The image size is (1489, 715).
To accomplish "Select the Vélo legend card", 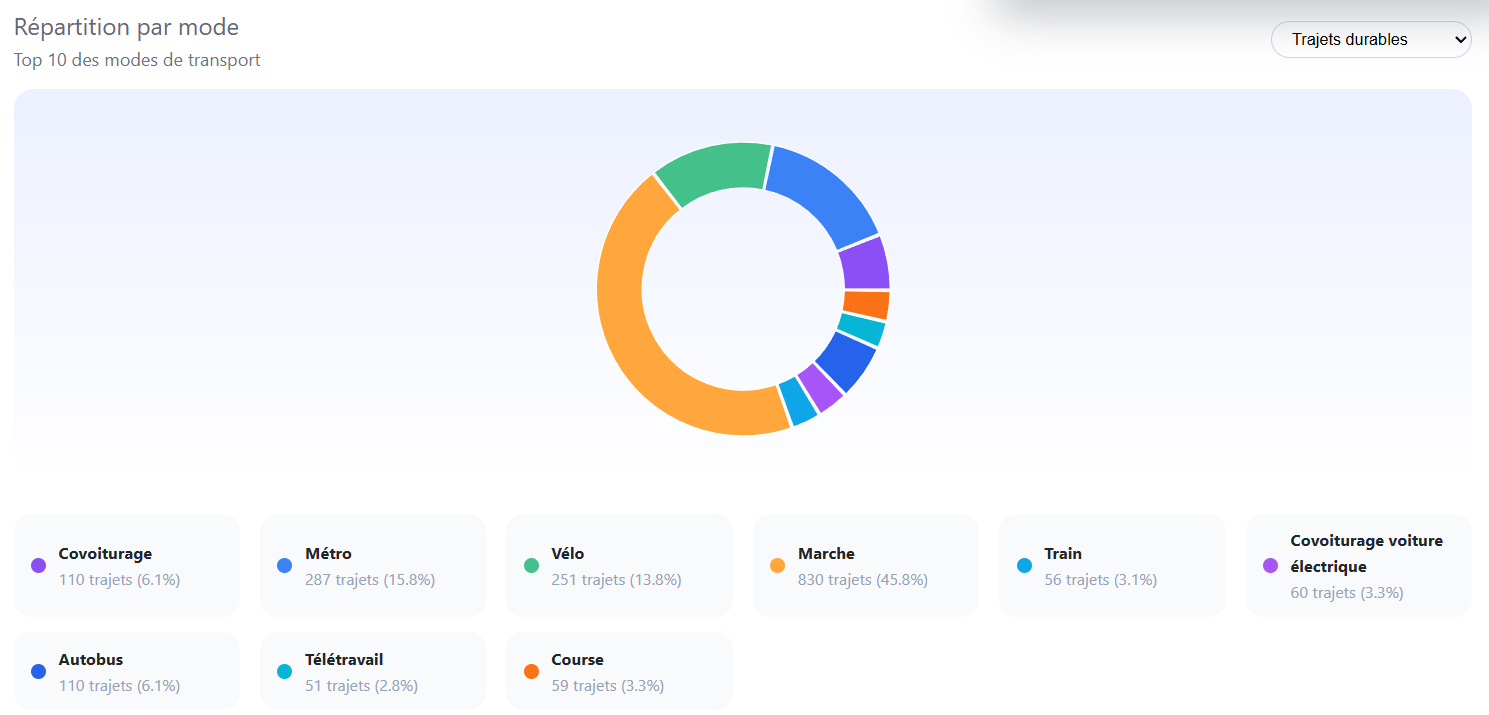I will 619,565.
